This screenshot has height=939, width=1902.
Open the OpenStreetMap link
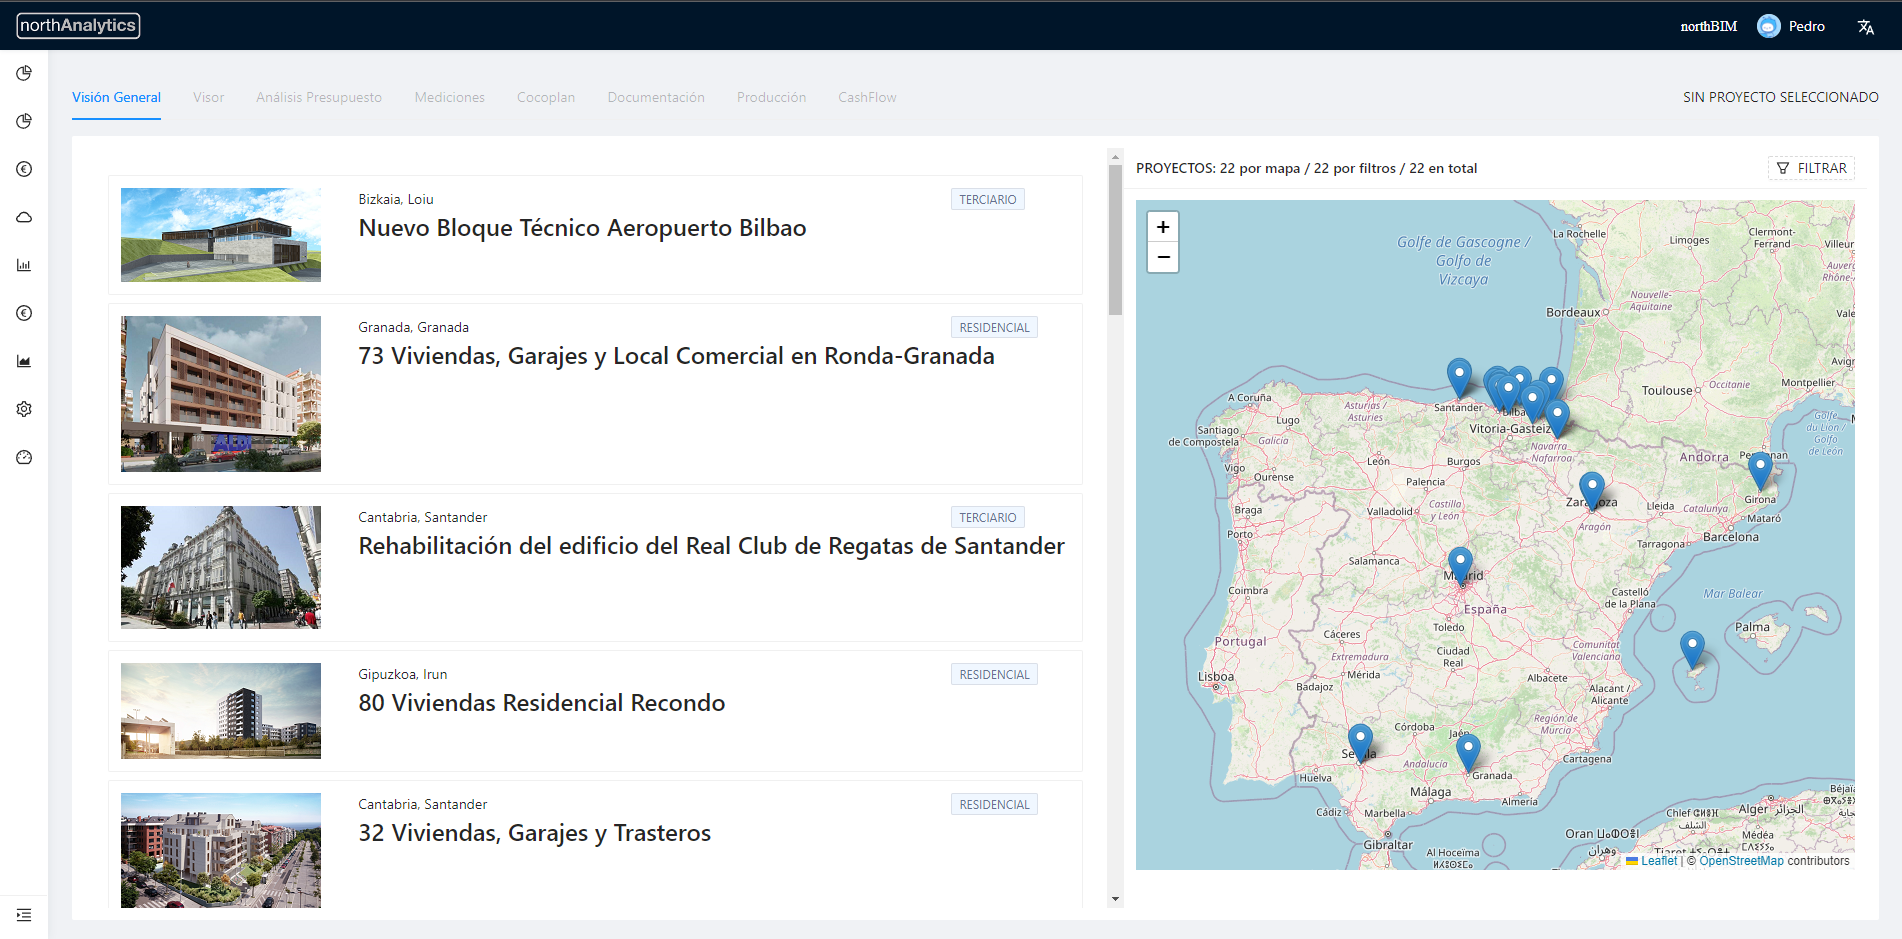point(1741,861)
